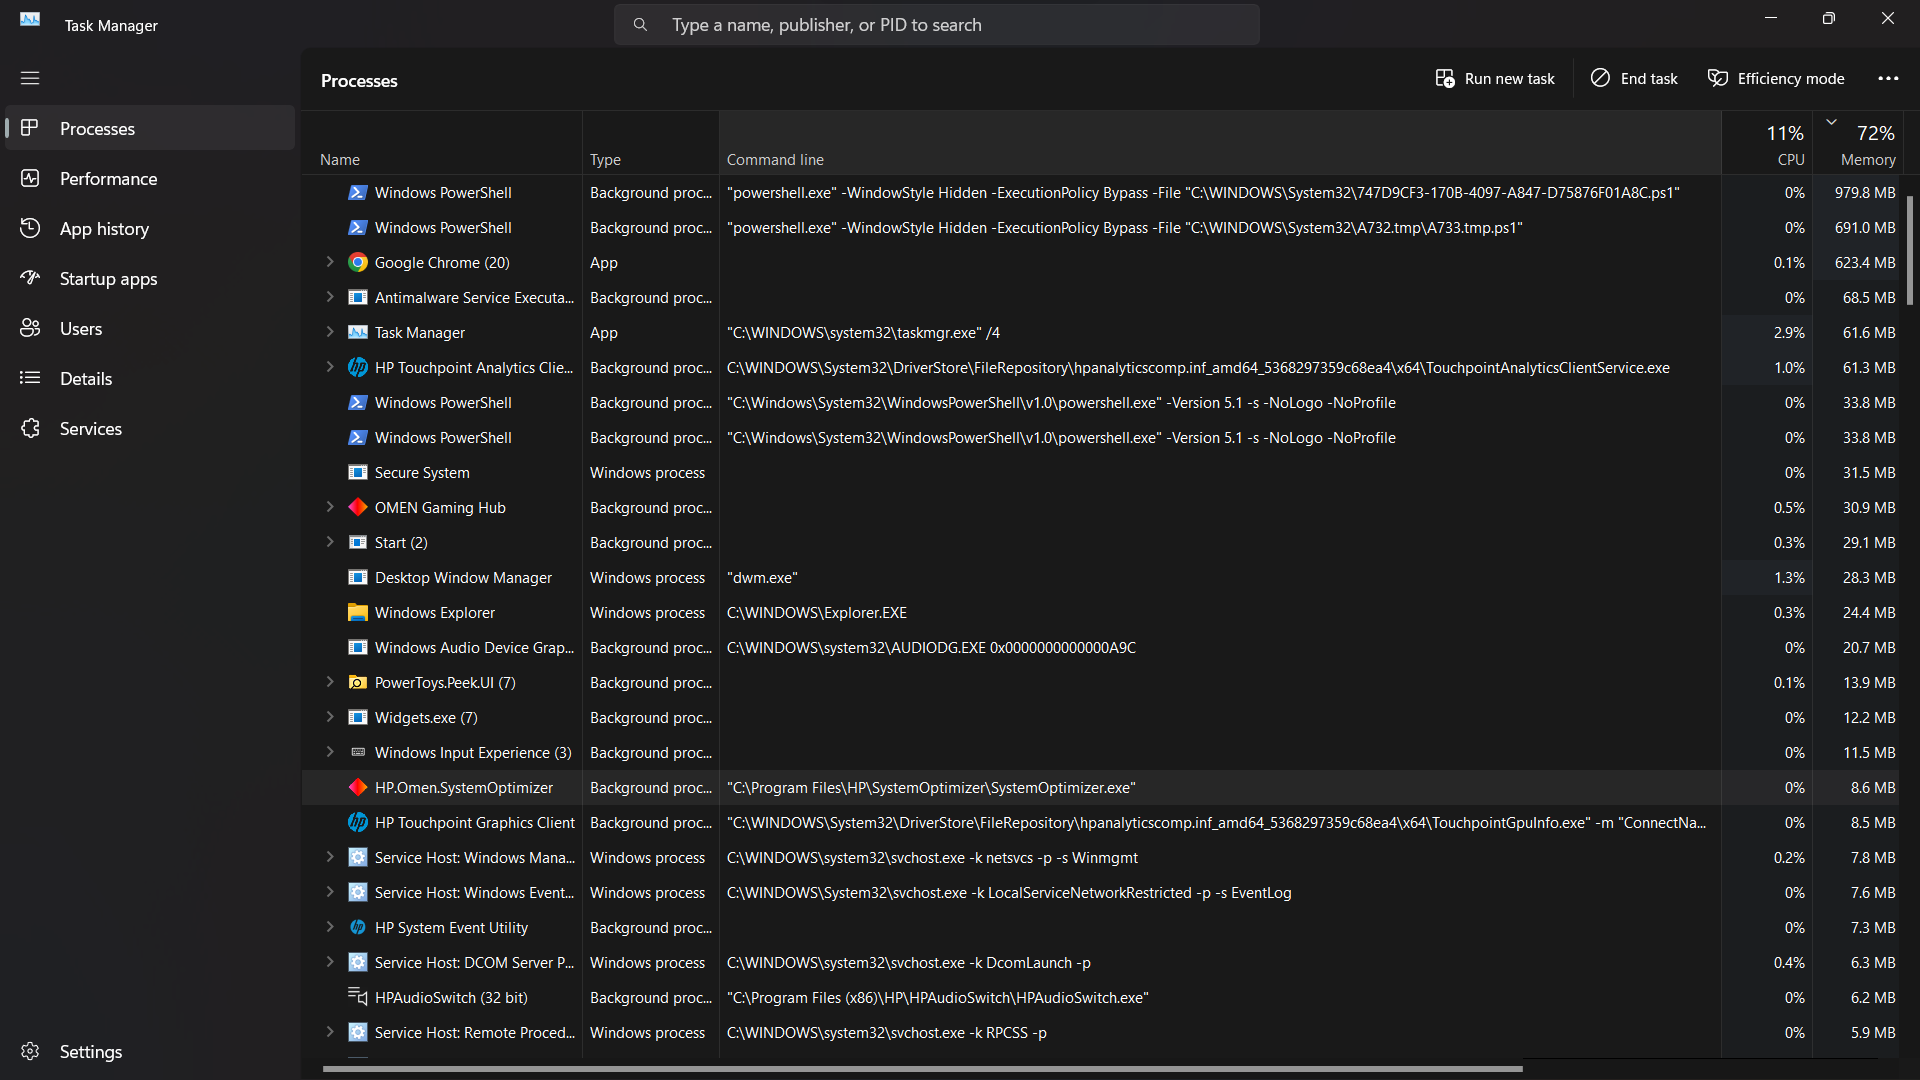The width and height of the screenshot is (1920, 1080).
Task: Click the Desktop Window Manager icon
Action: 358,577
